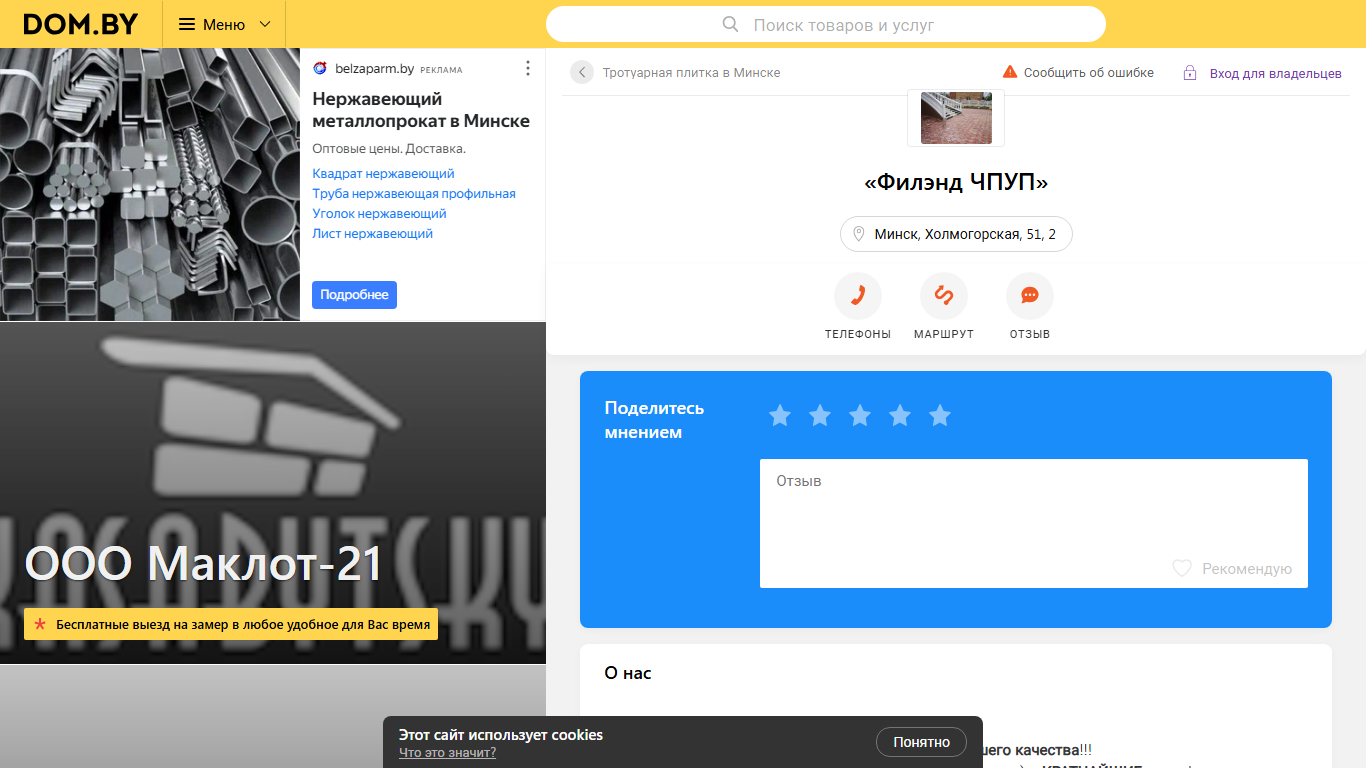Click the Поделитесь мнением label
Viewport: 1366px width, 768px height.
point(654,420)
